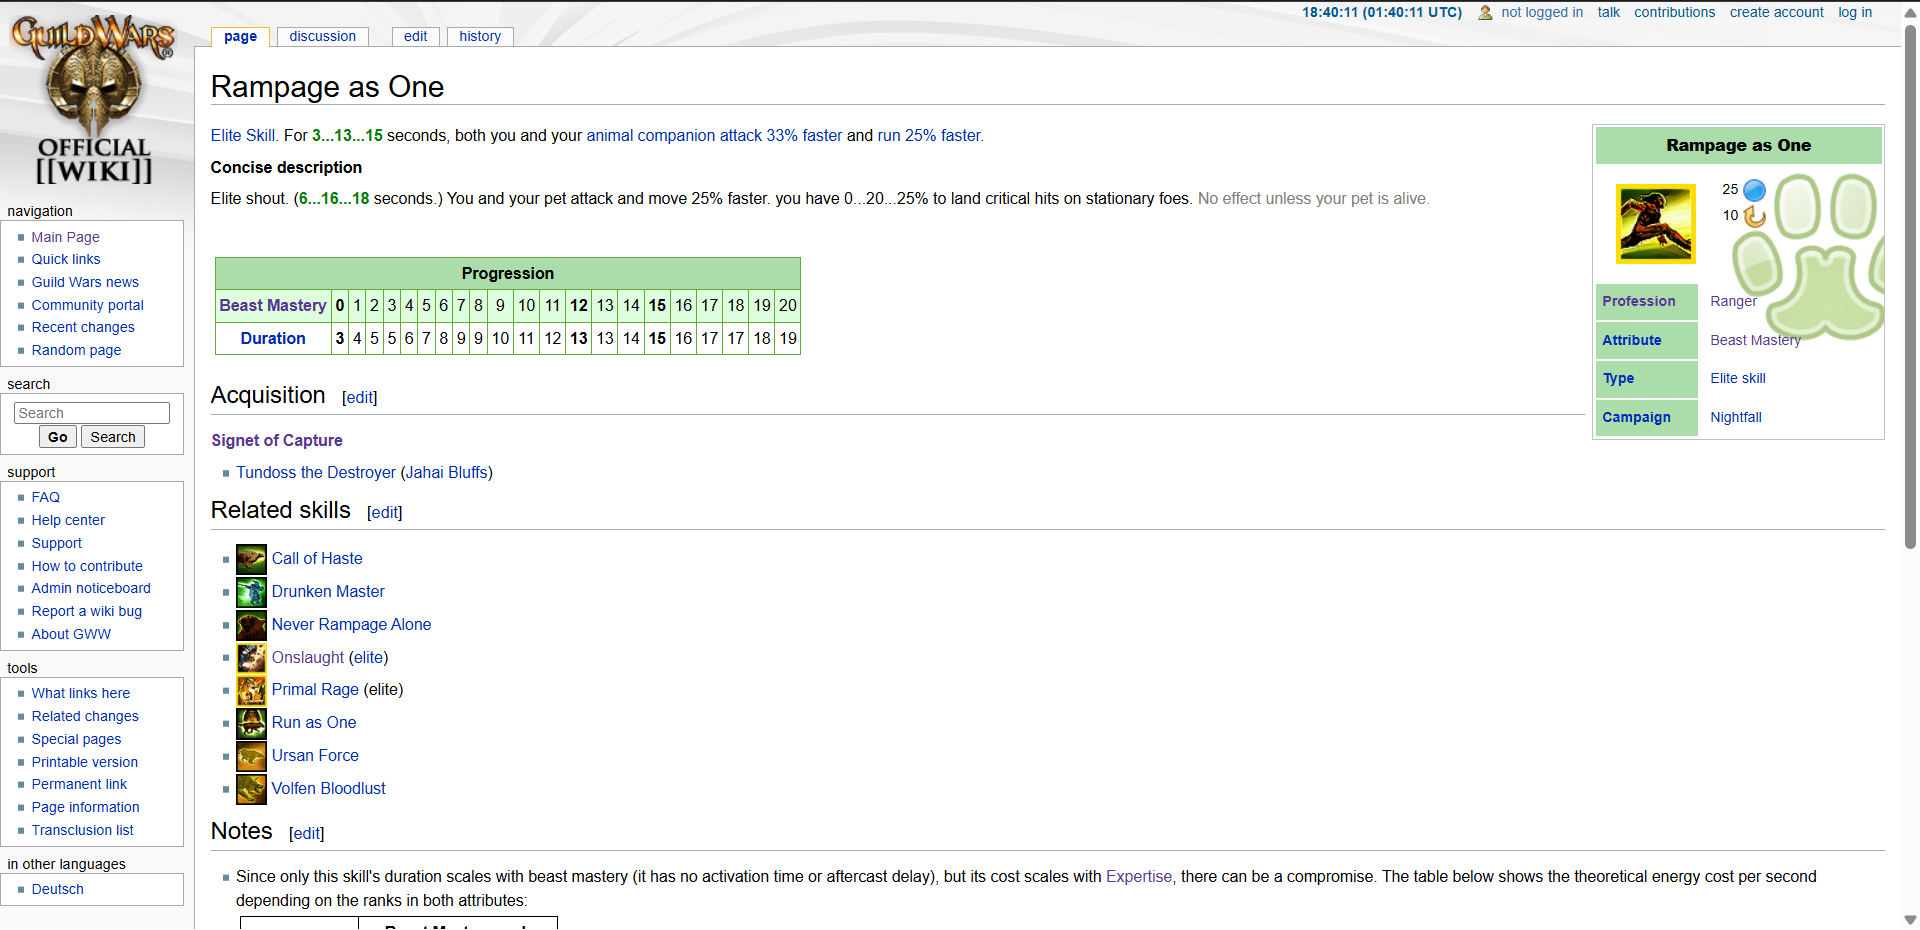Open Main Page in navigation
The height and width of the screenshot is (930, 1920).
pyautogui.click(x=65, y=237)
